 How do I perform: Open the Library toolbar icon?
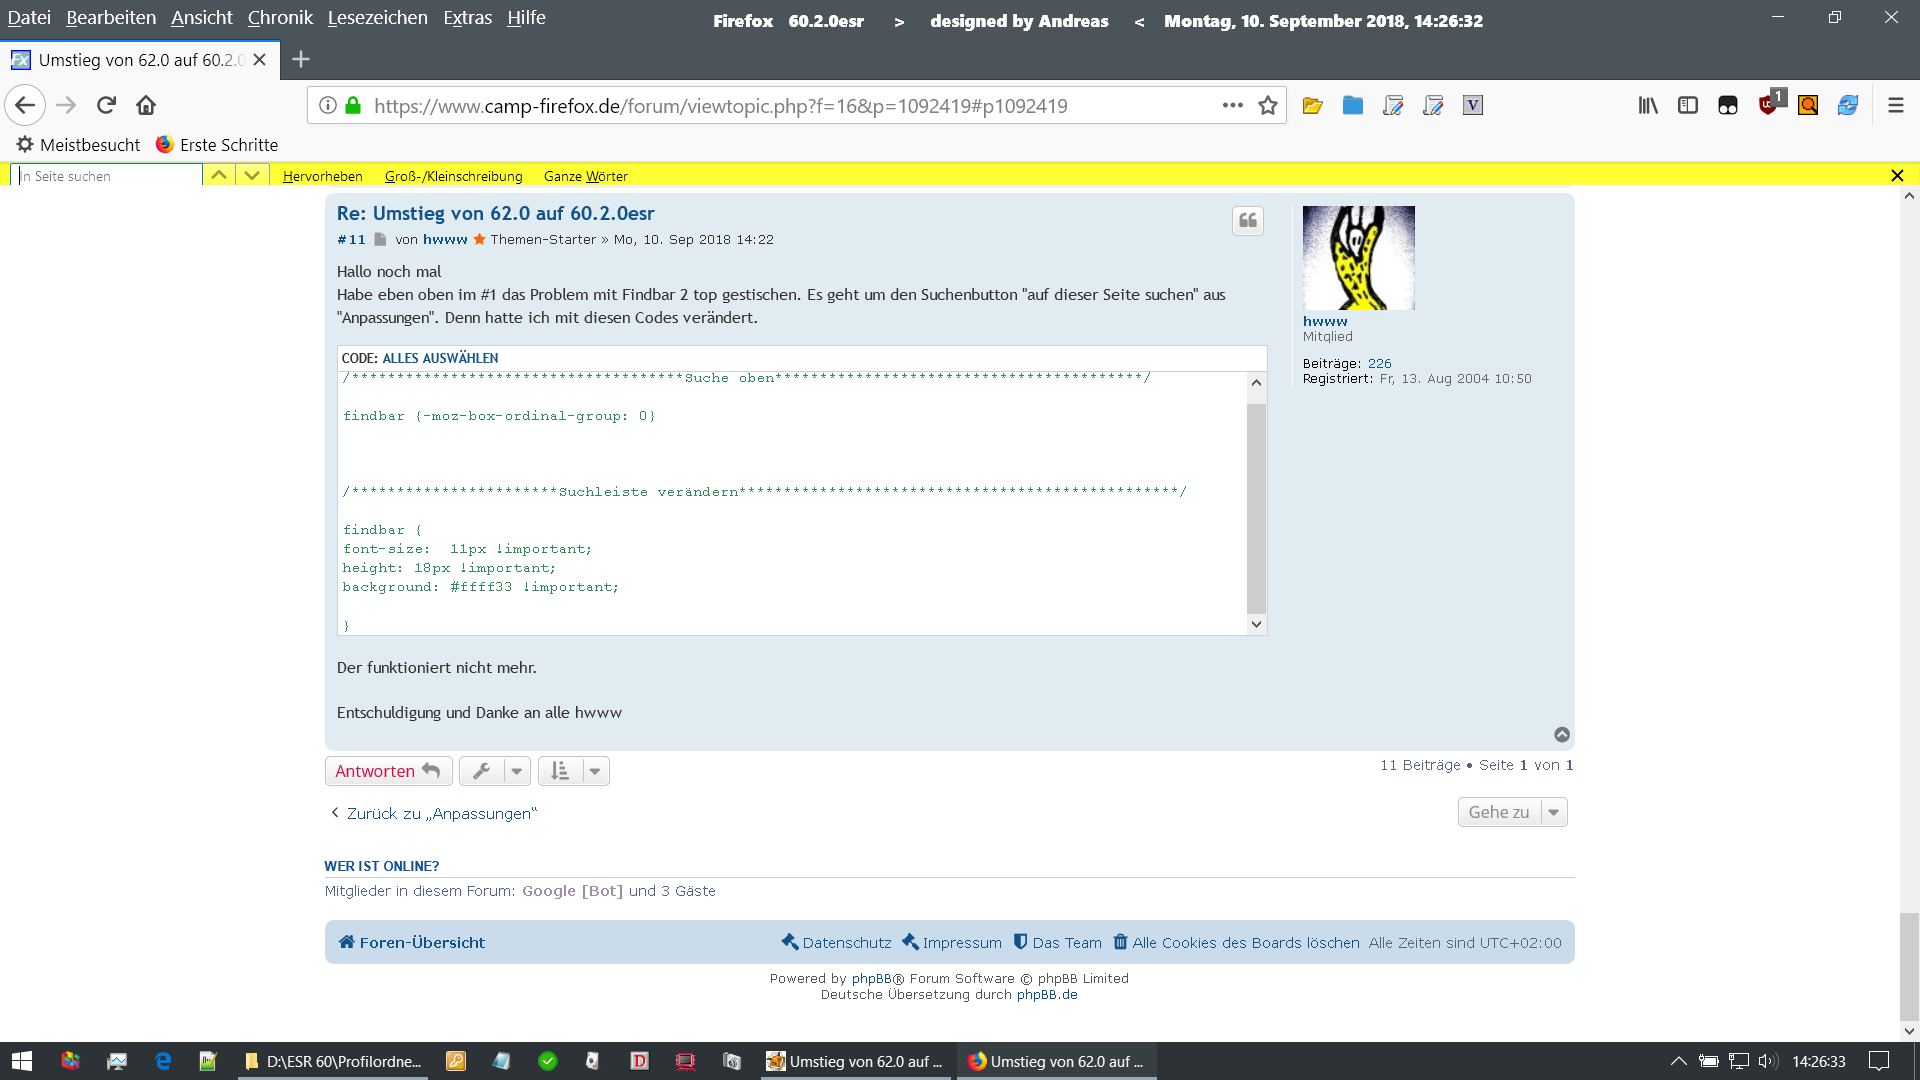(x=1647, y=105)
